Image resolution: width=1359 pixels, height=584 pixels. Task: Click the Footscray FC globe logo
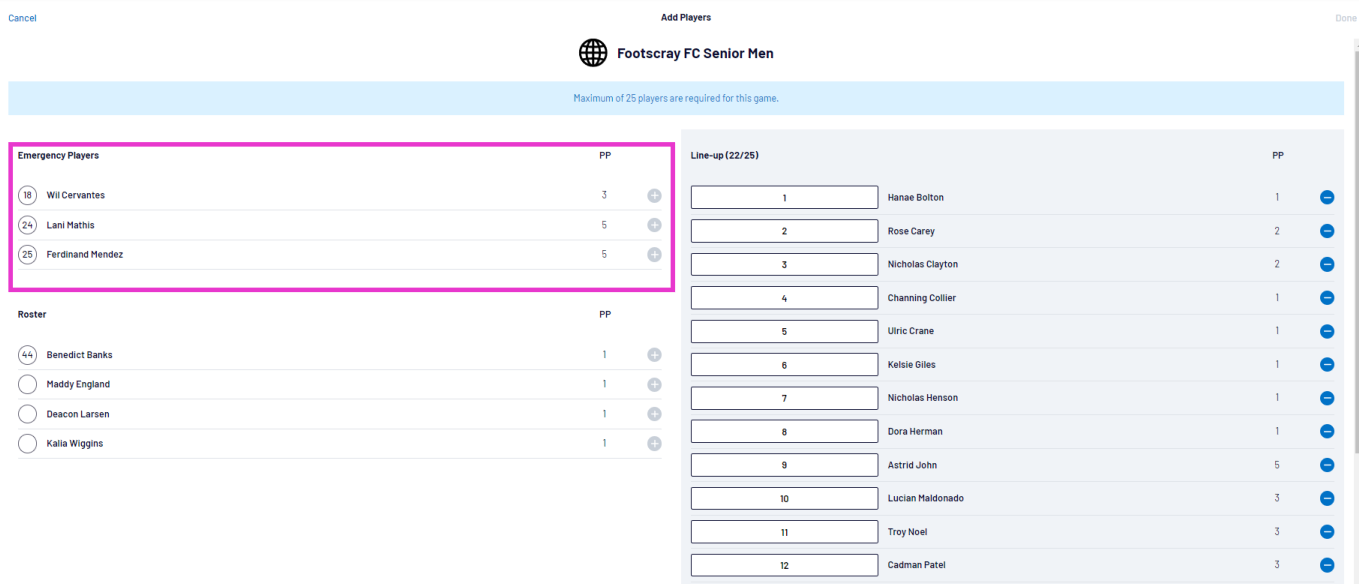click(x=593, y=53)
